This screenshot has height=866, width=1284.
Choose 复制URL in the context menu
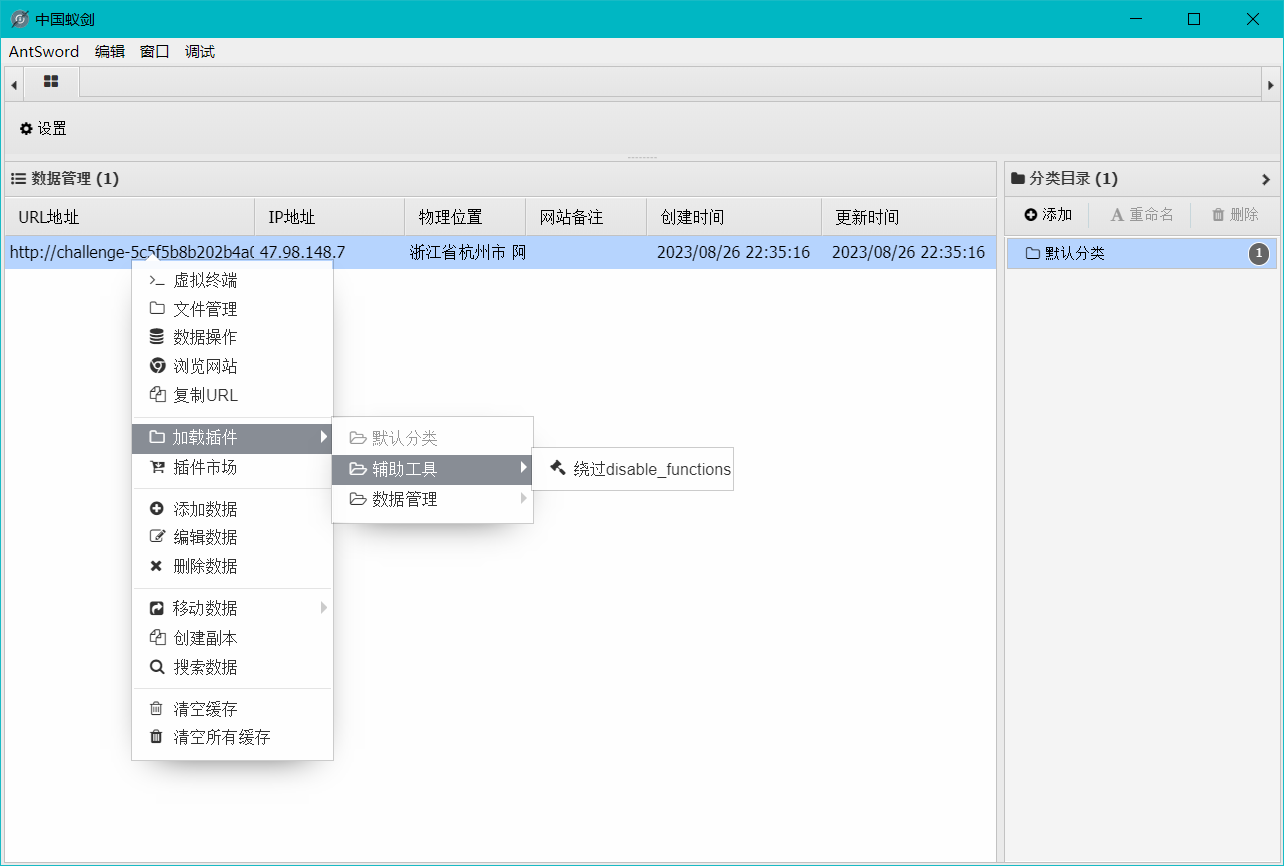(205, 395)
